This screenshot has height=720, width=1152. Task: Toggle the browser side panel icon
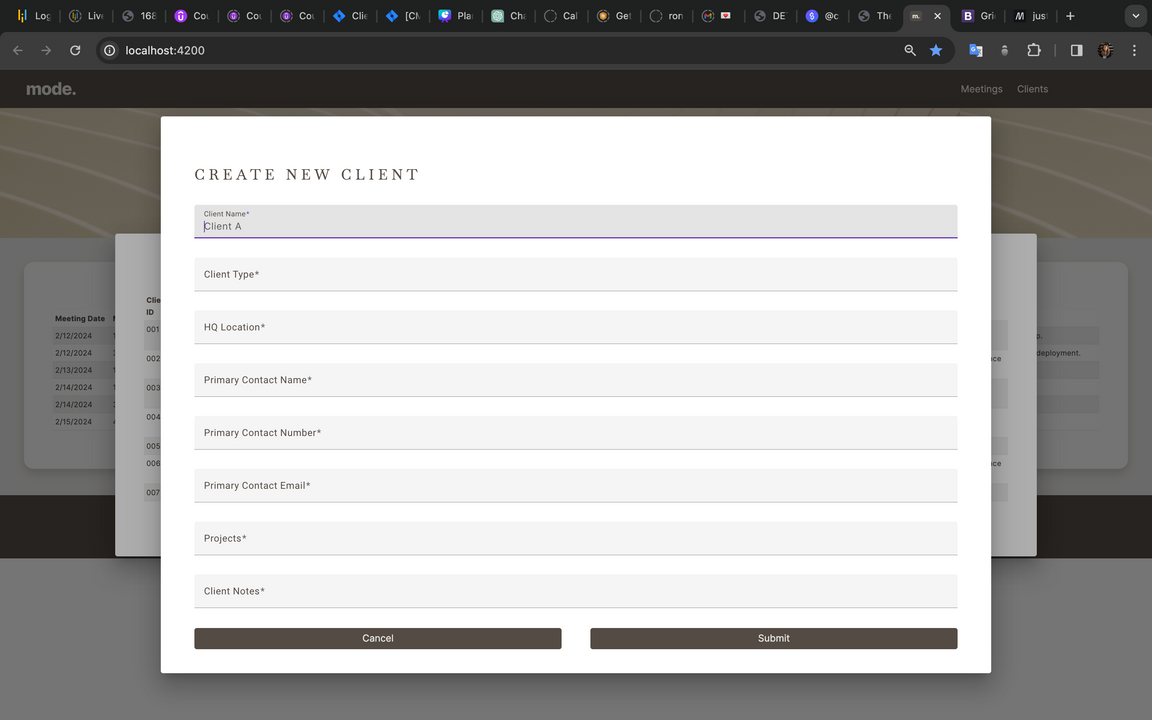(x=1076, y=50)
